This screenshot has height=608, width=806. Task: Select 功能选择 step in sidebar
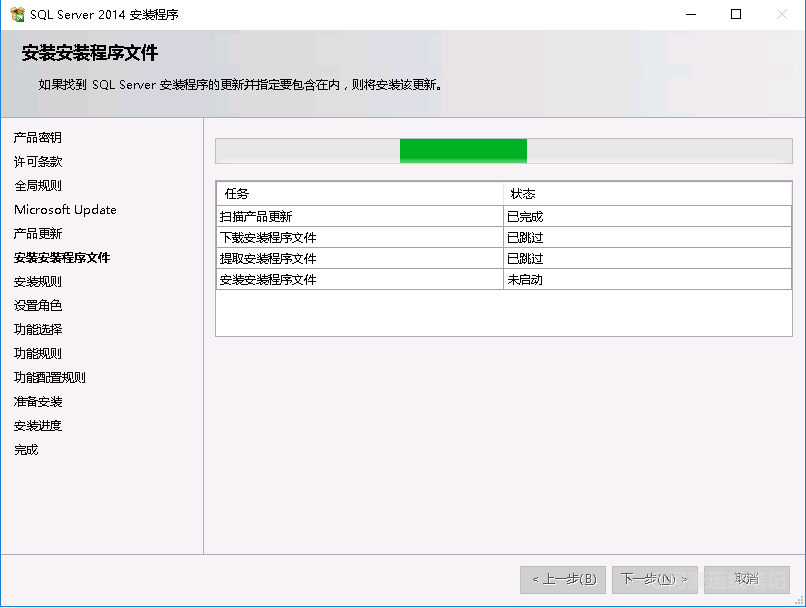pos(38,330)
